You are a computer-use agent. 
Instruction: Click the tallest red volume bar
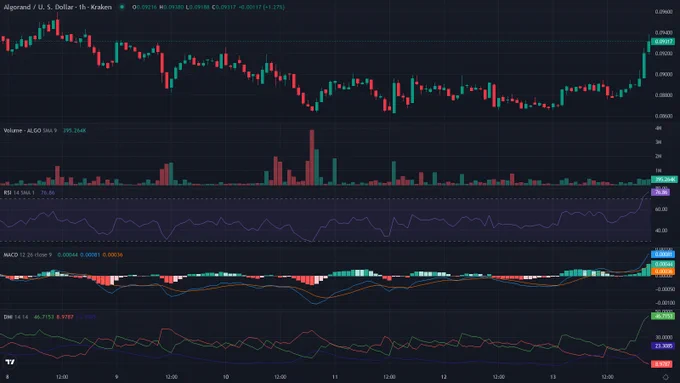pos(312,157)
